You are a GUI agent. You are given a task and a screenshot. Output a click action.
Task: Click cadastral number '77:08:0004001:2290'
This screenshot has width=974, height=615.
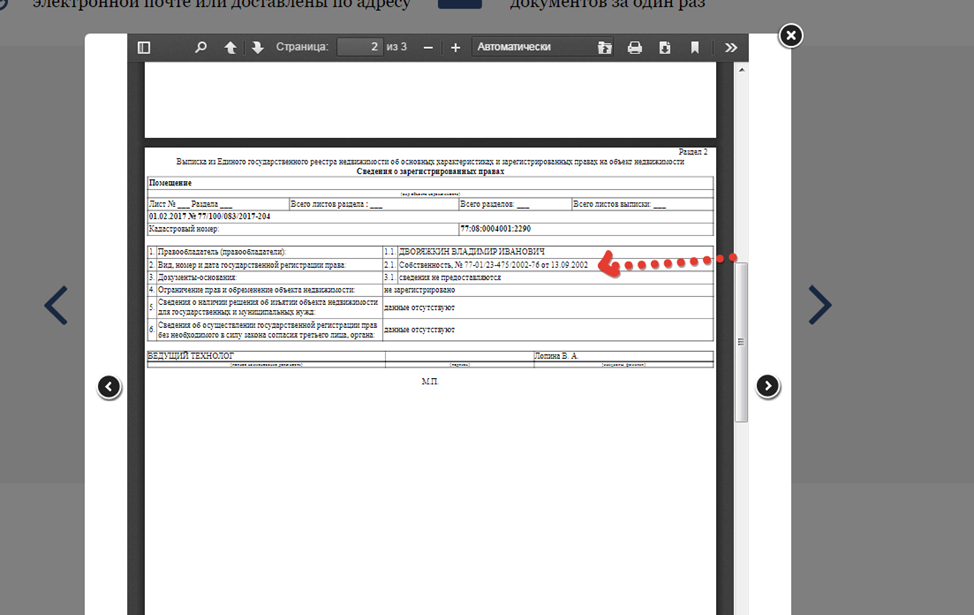[x=496, y=229]
